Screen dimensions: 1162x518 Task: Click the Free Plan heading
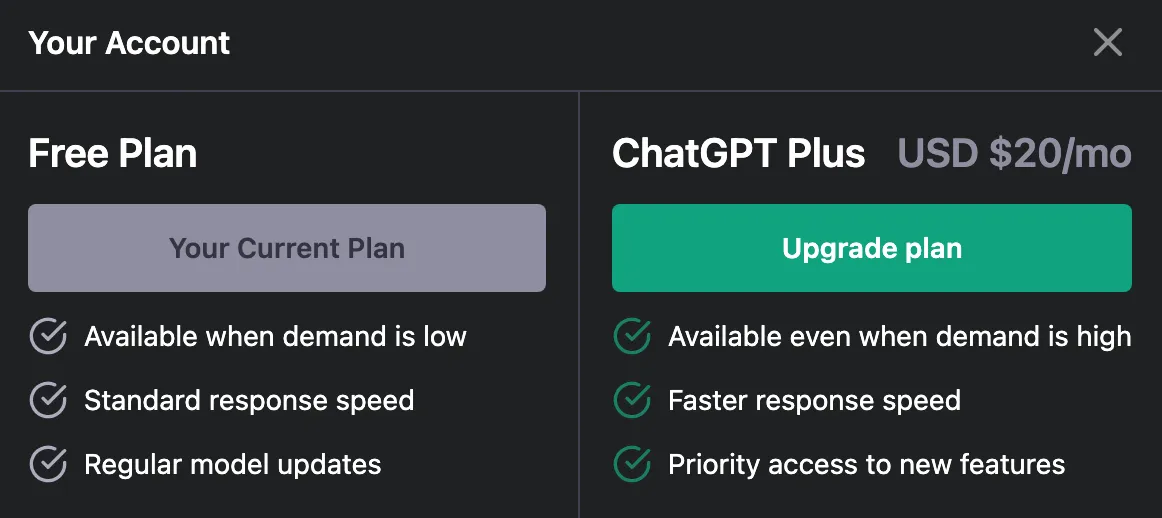113,154
